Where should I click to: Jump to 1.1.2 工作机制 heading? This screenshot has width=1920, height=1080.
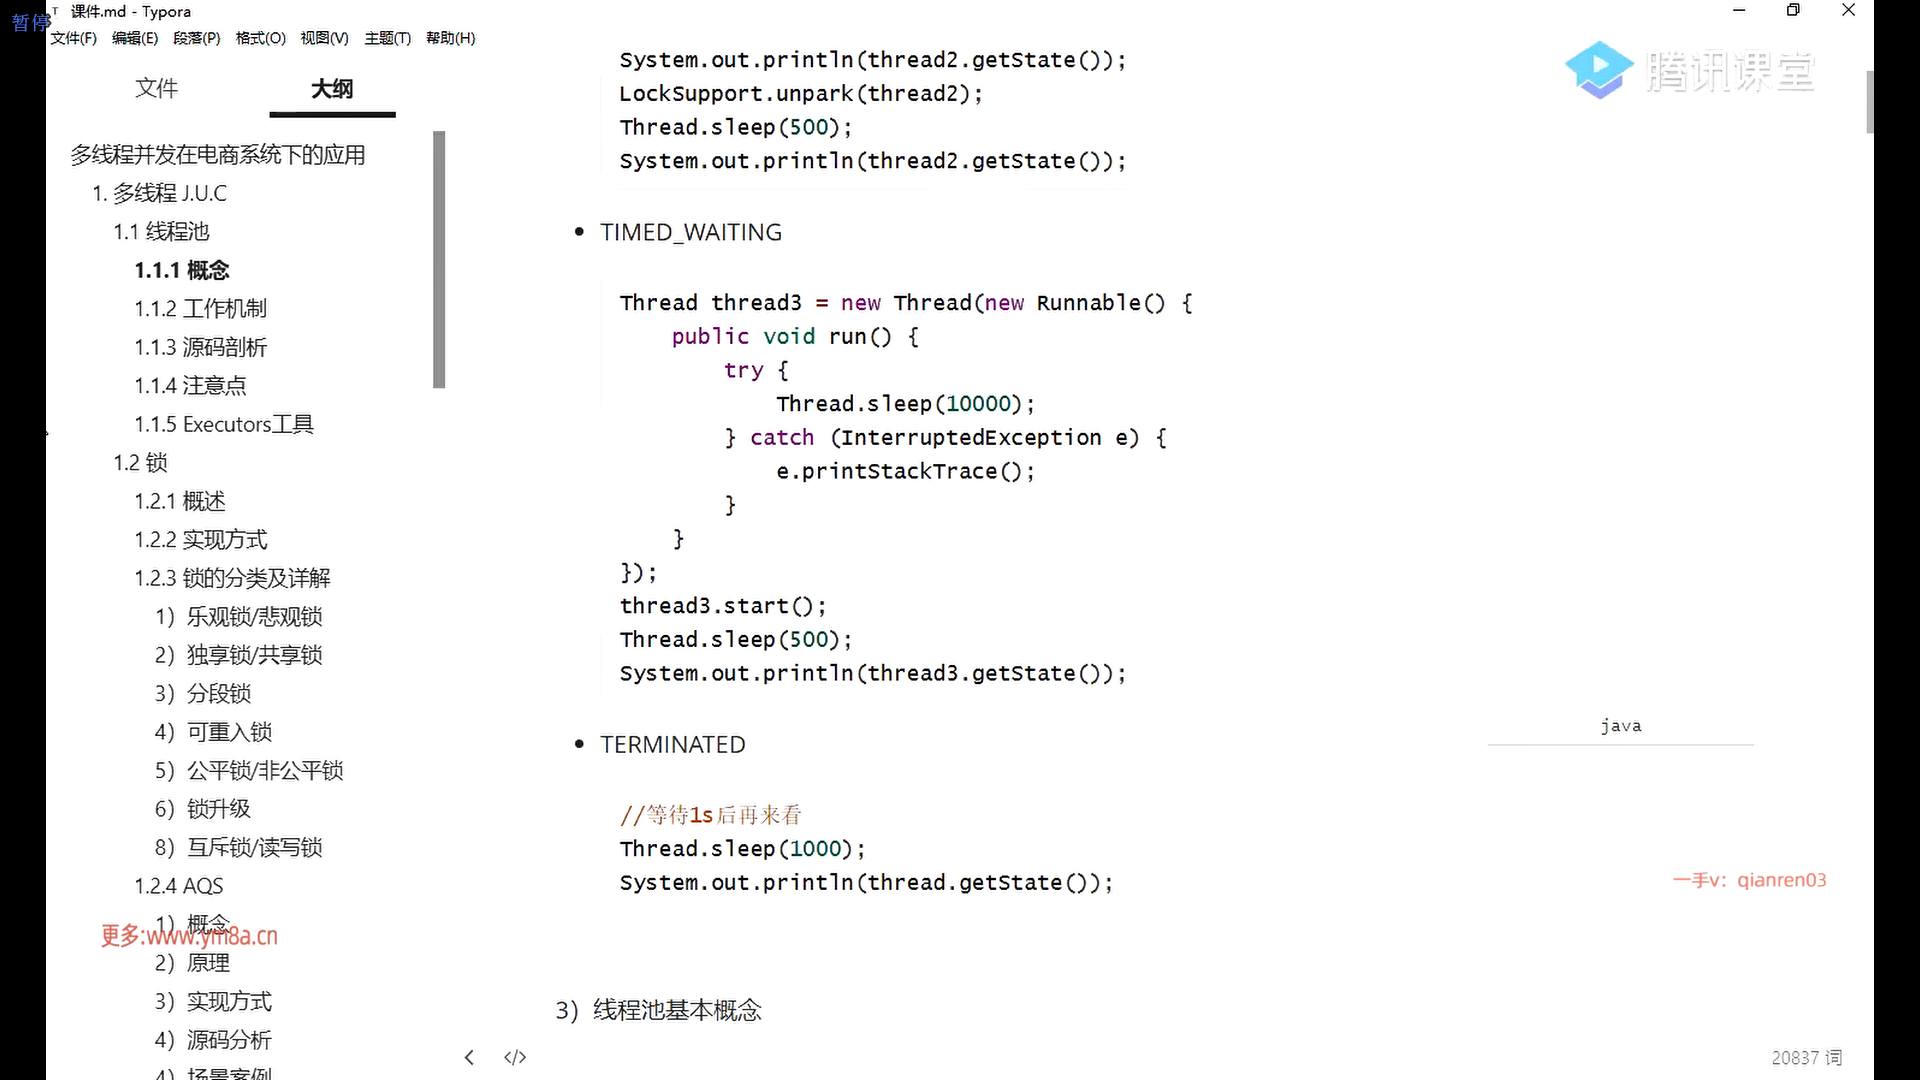(200, 309)
